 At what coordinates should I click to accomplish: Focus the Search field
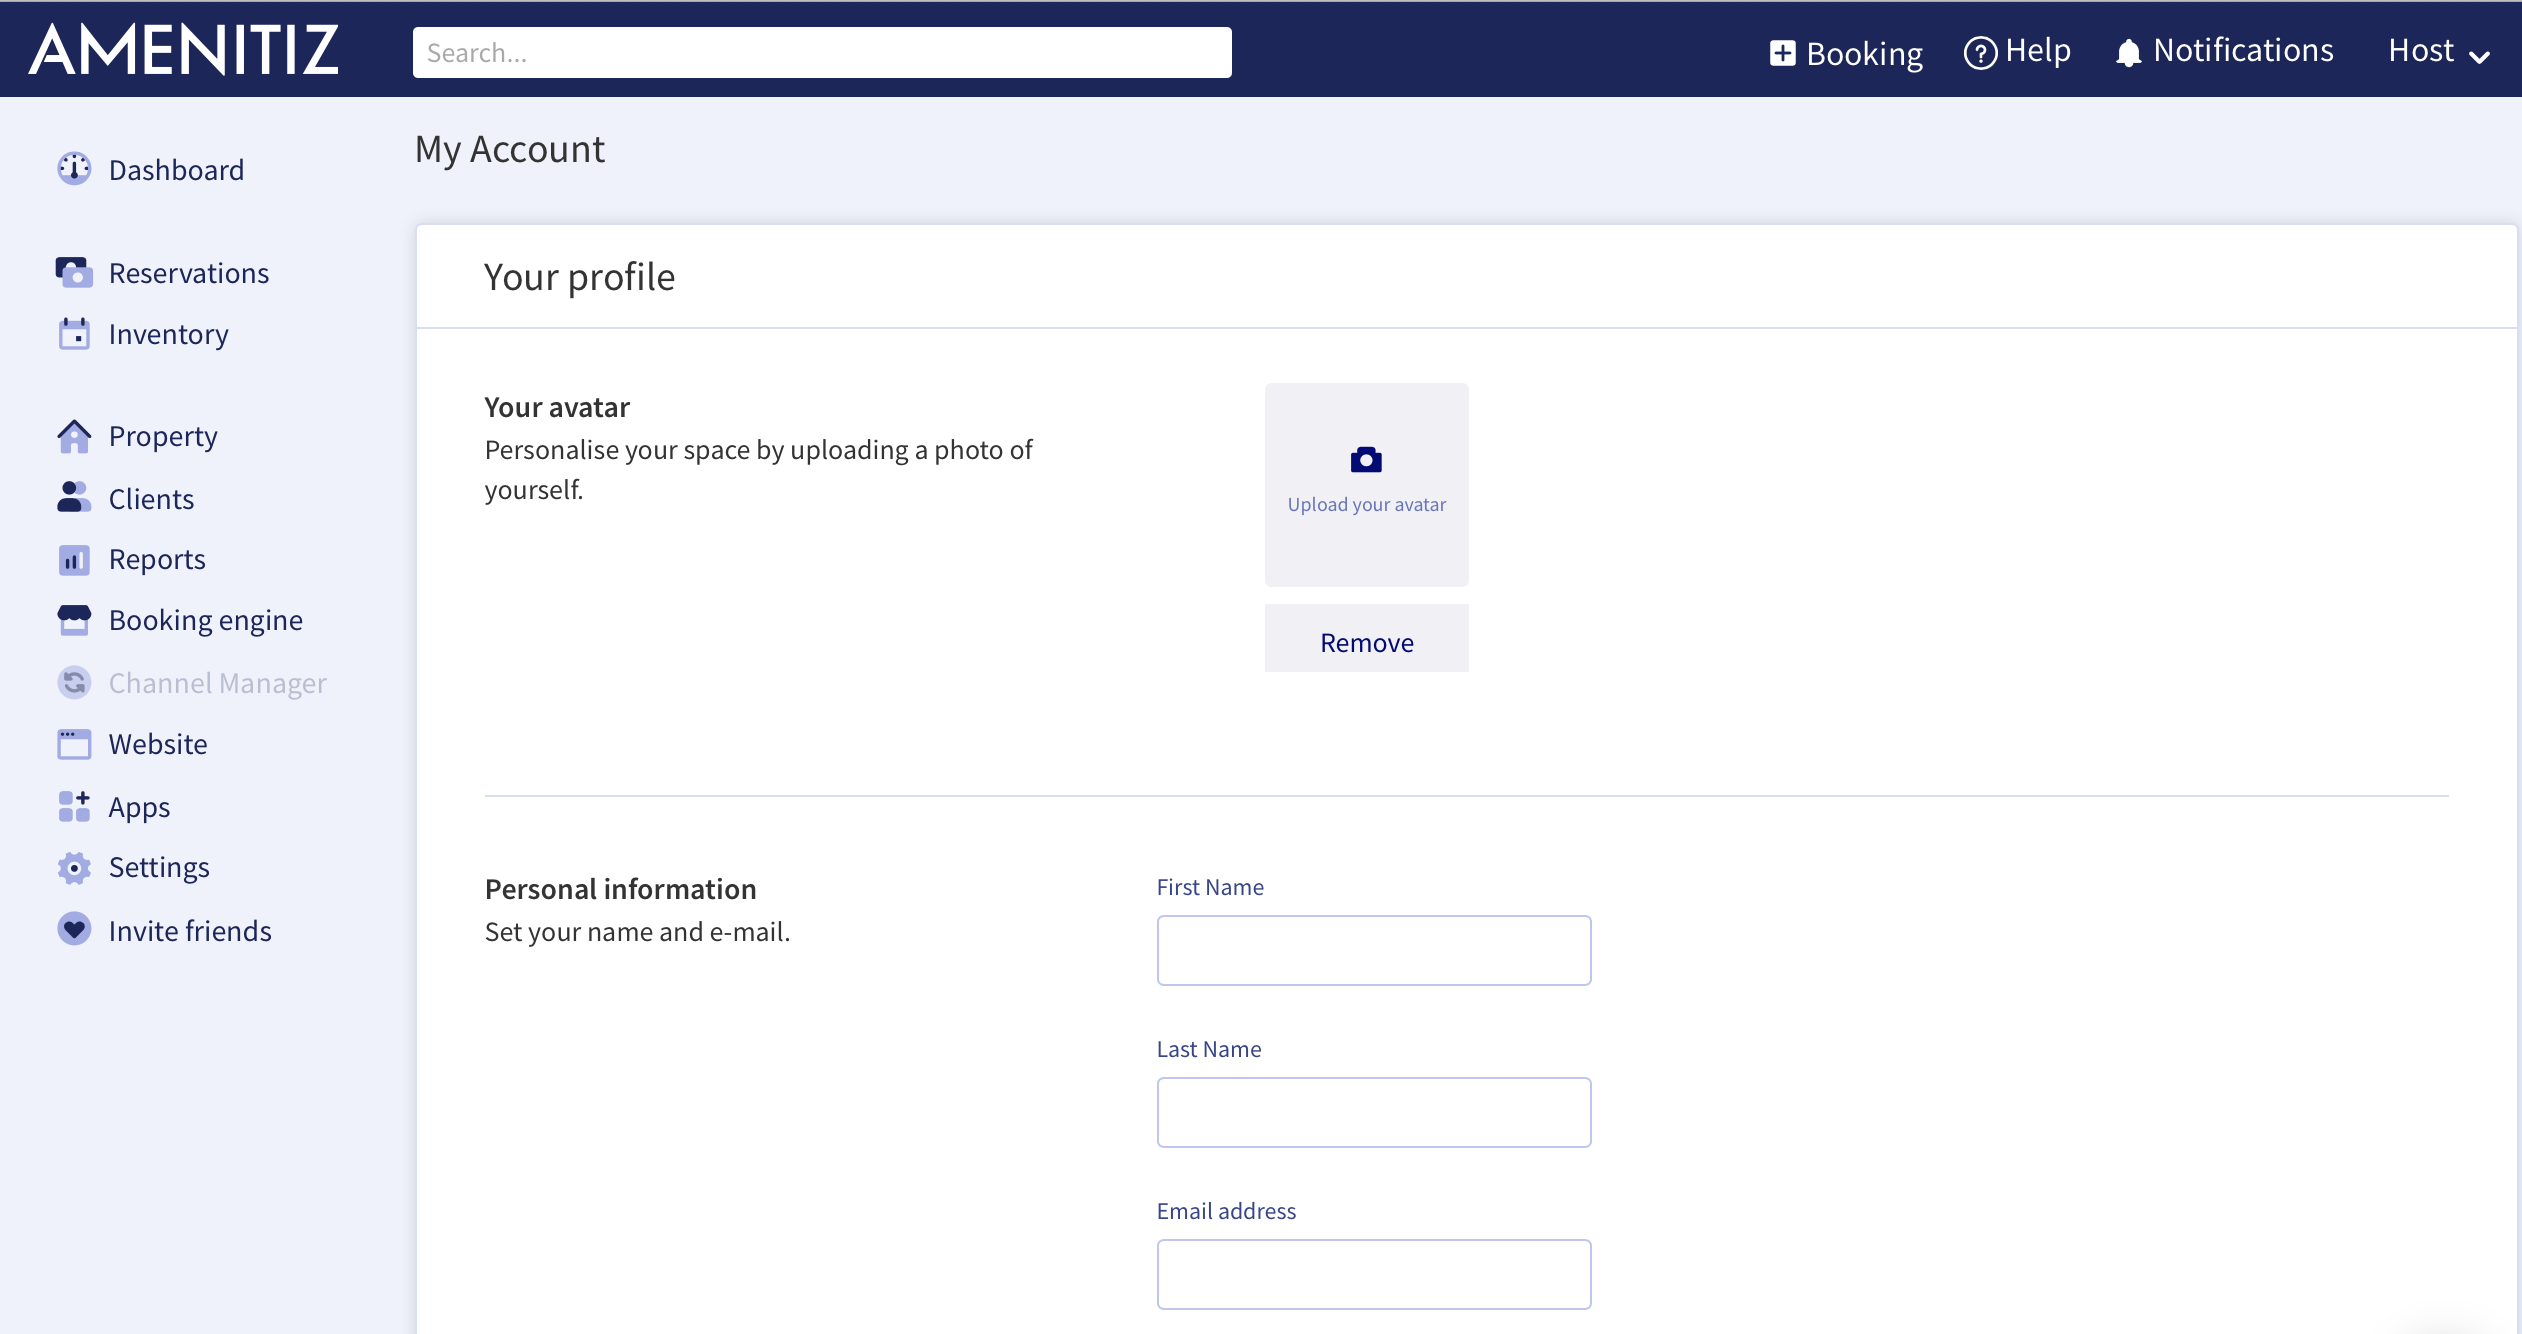822,52
